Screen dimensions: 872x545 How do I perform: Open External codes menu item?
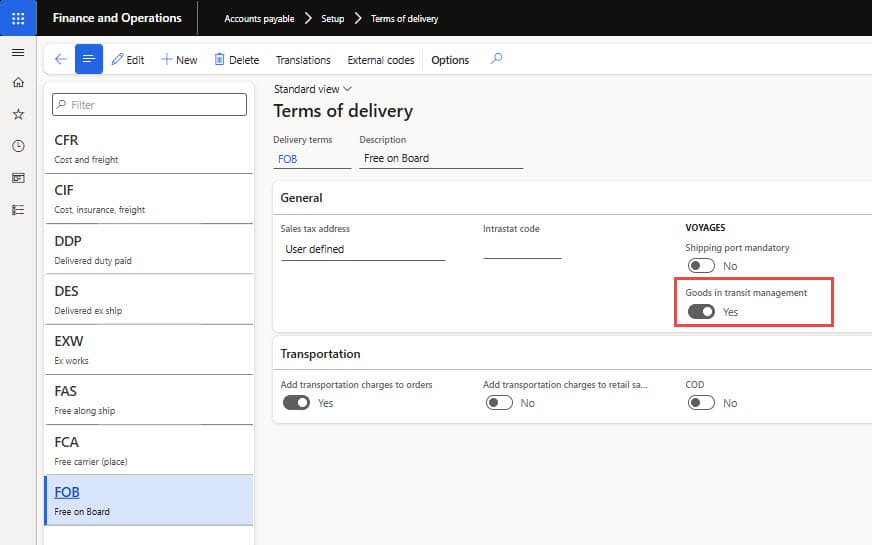(x=380, y=60)
